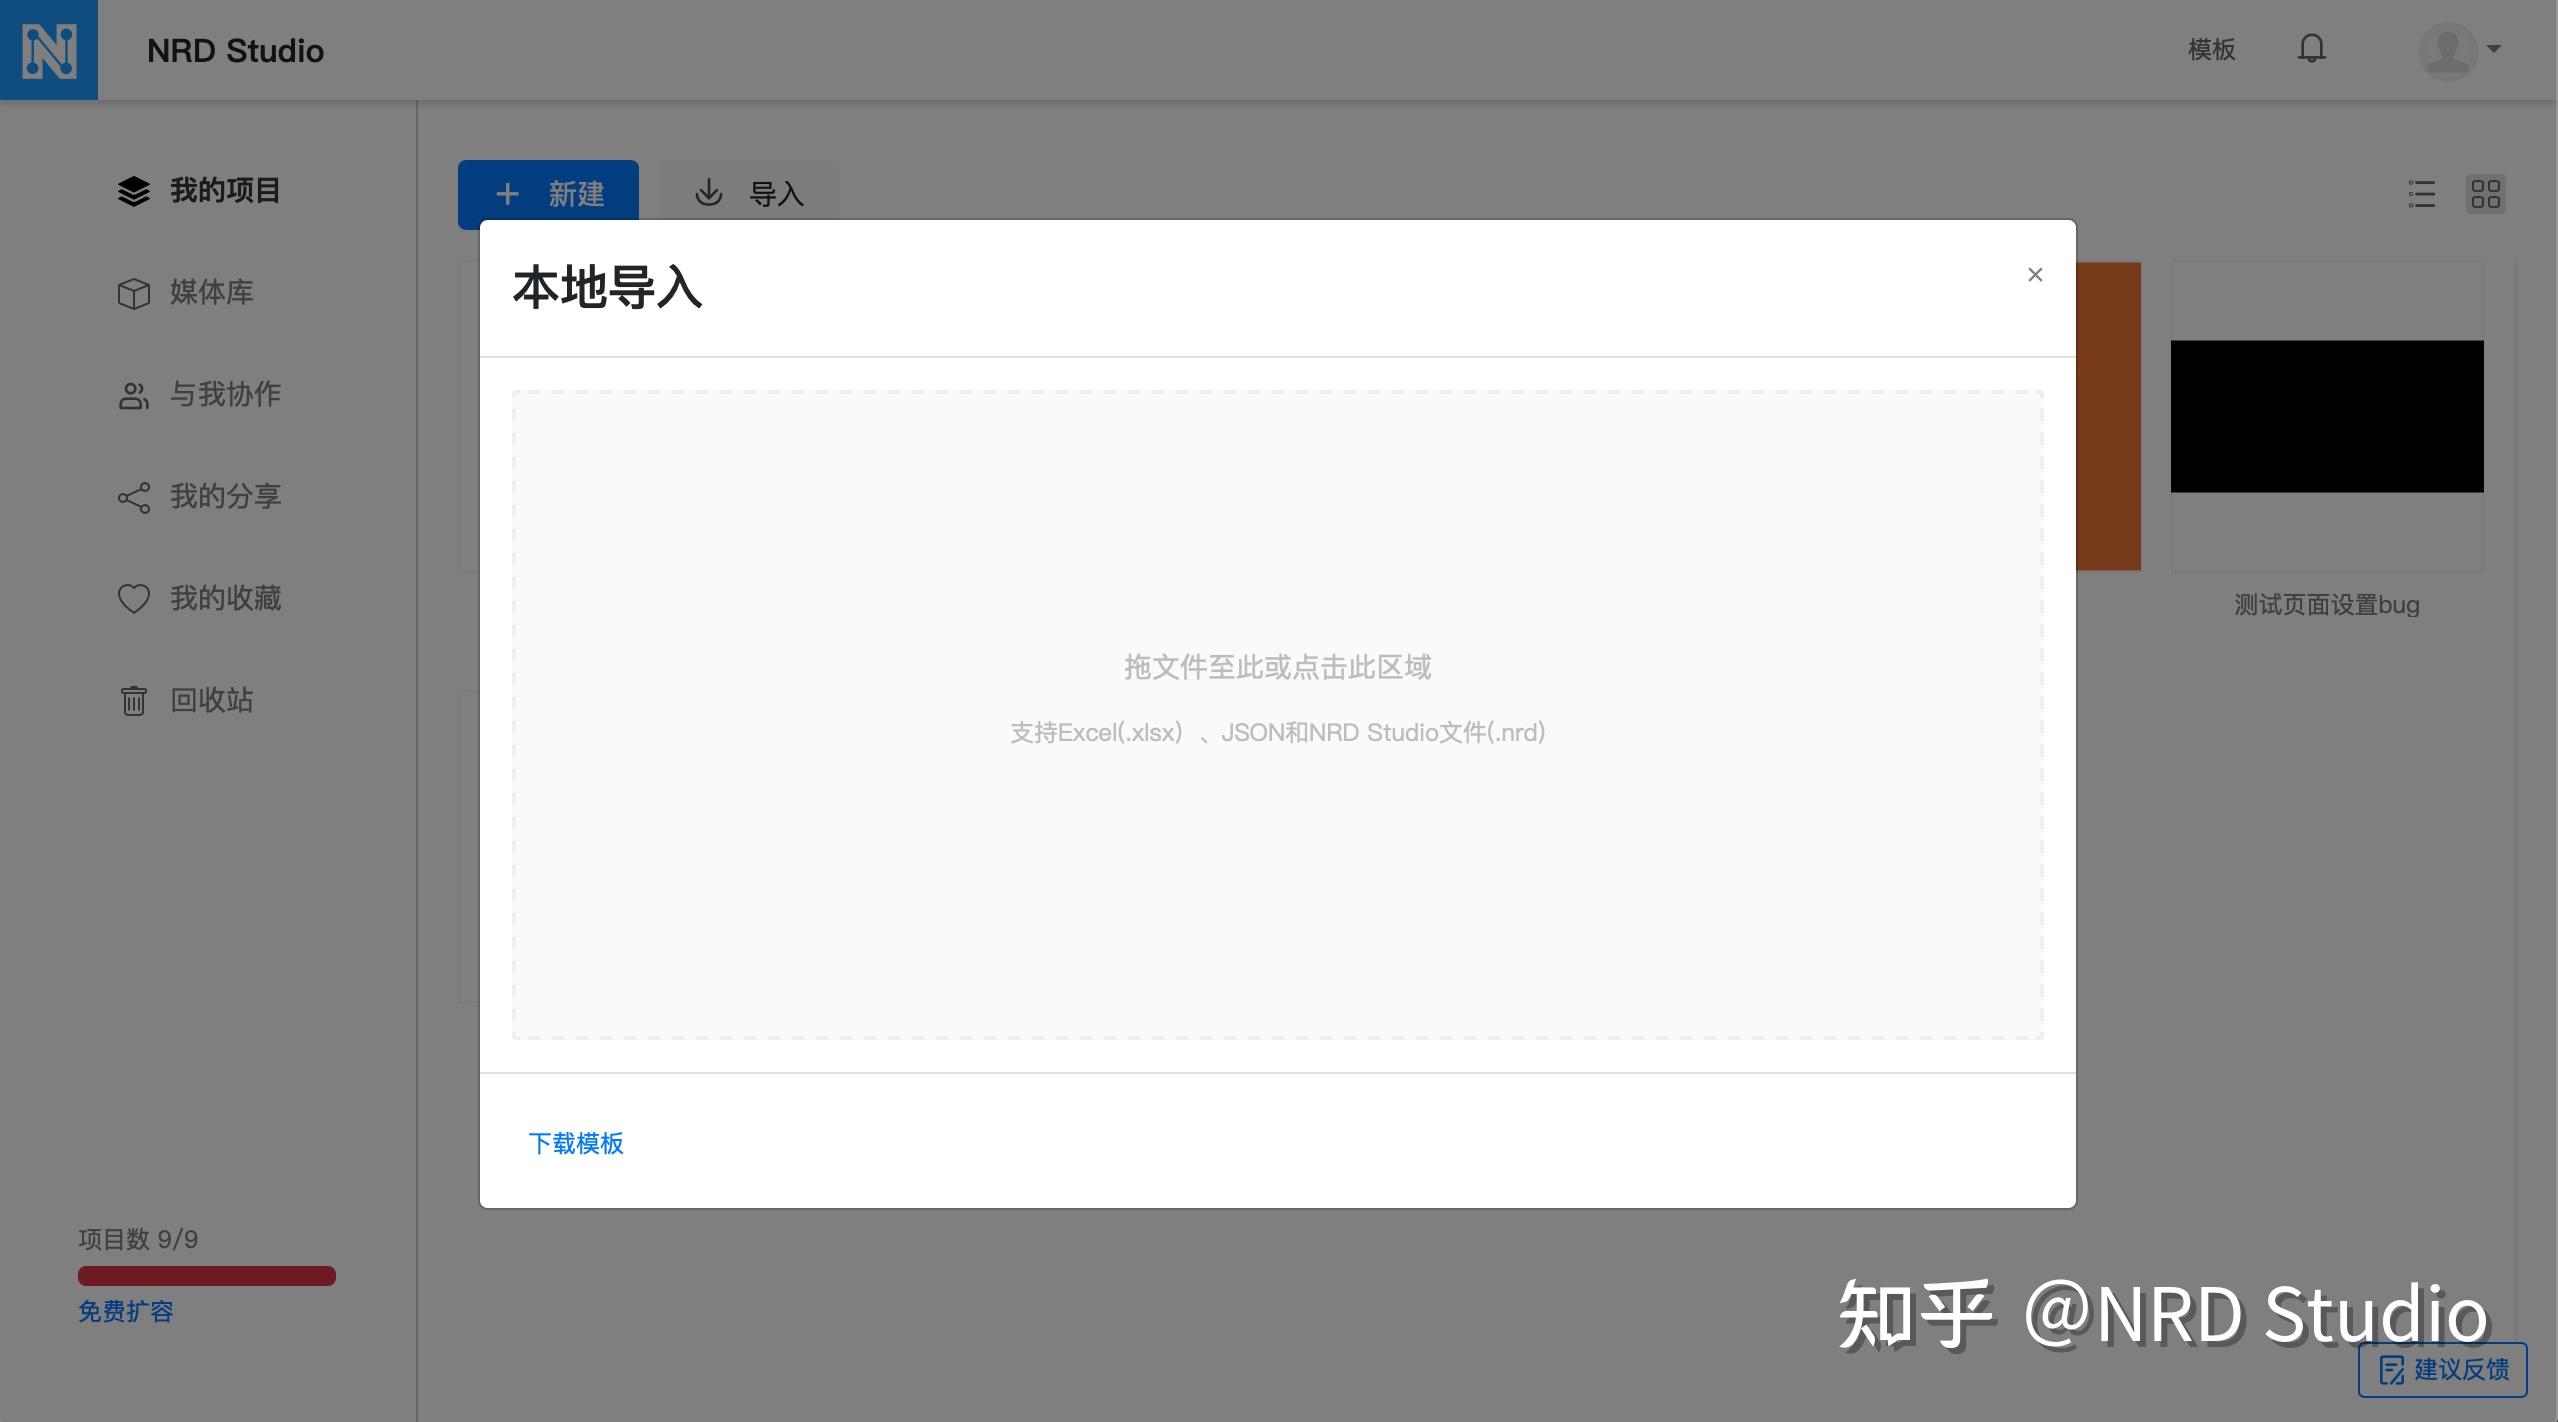The width and height of the screenshot is (2558, 1422).
Task: Open 我的收藏 favorites section
Action: click(224, 598)
